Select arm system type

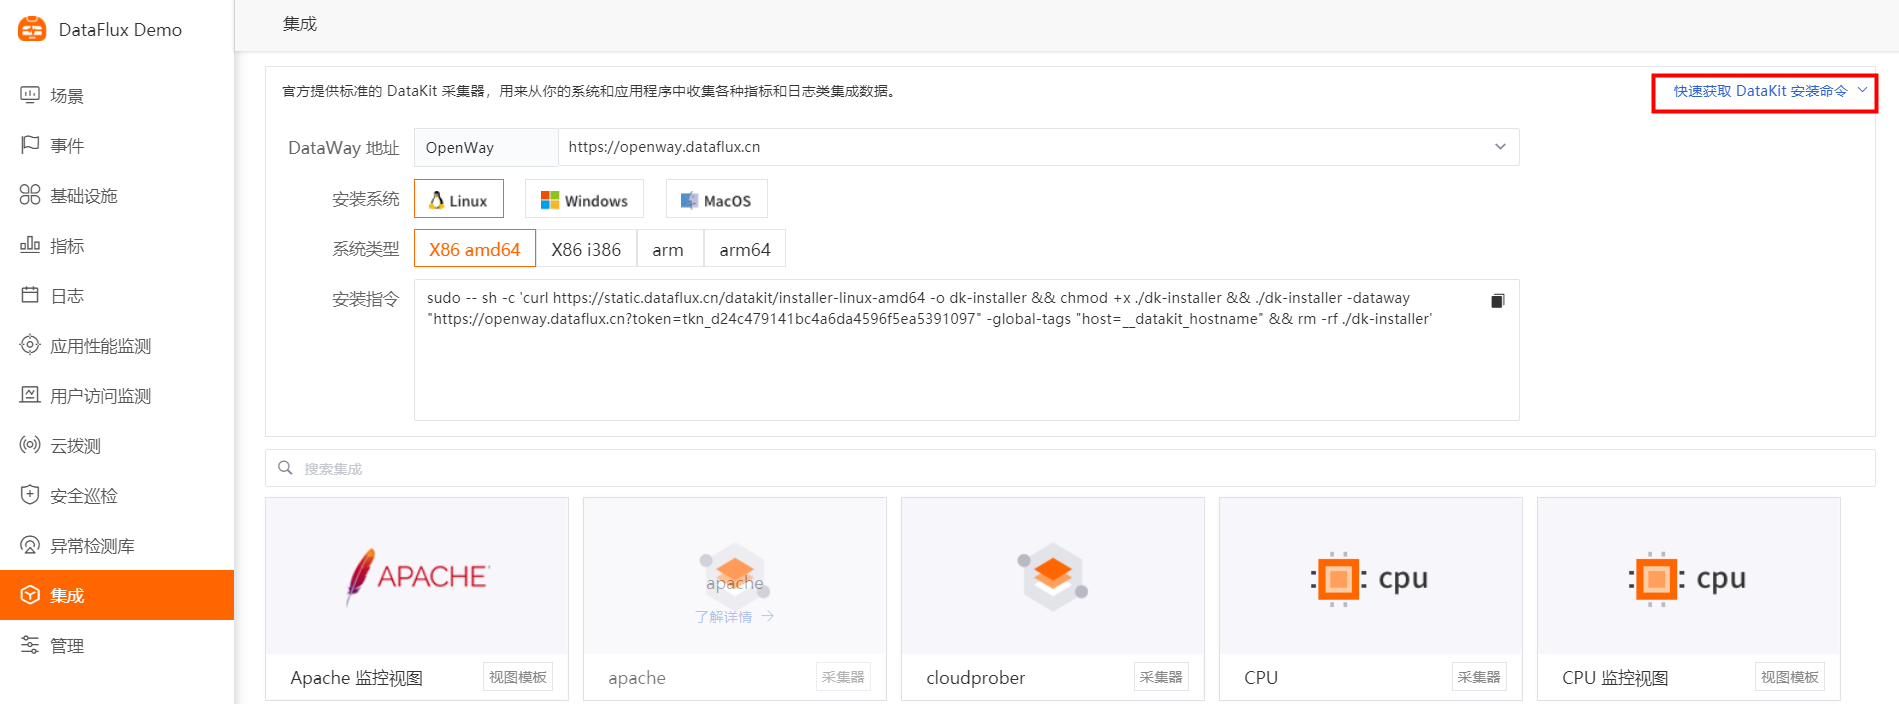coord(668,249)
